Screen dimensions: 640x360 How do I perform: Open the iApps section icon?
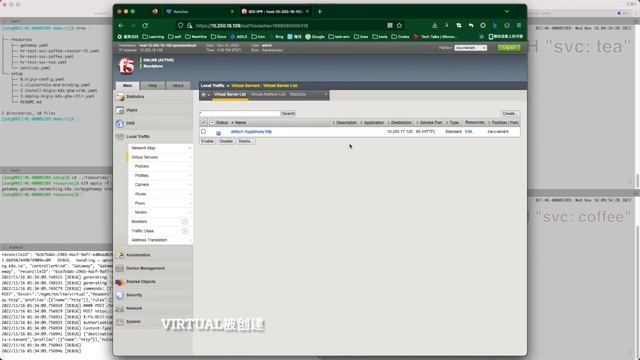pyautogui.click(x=120, y=110)
